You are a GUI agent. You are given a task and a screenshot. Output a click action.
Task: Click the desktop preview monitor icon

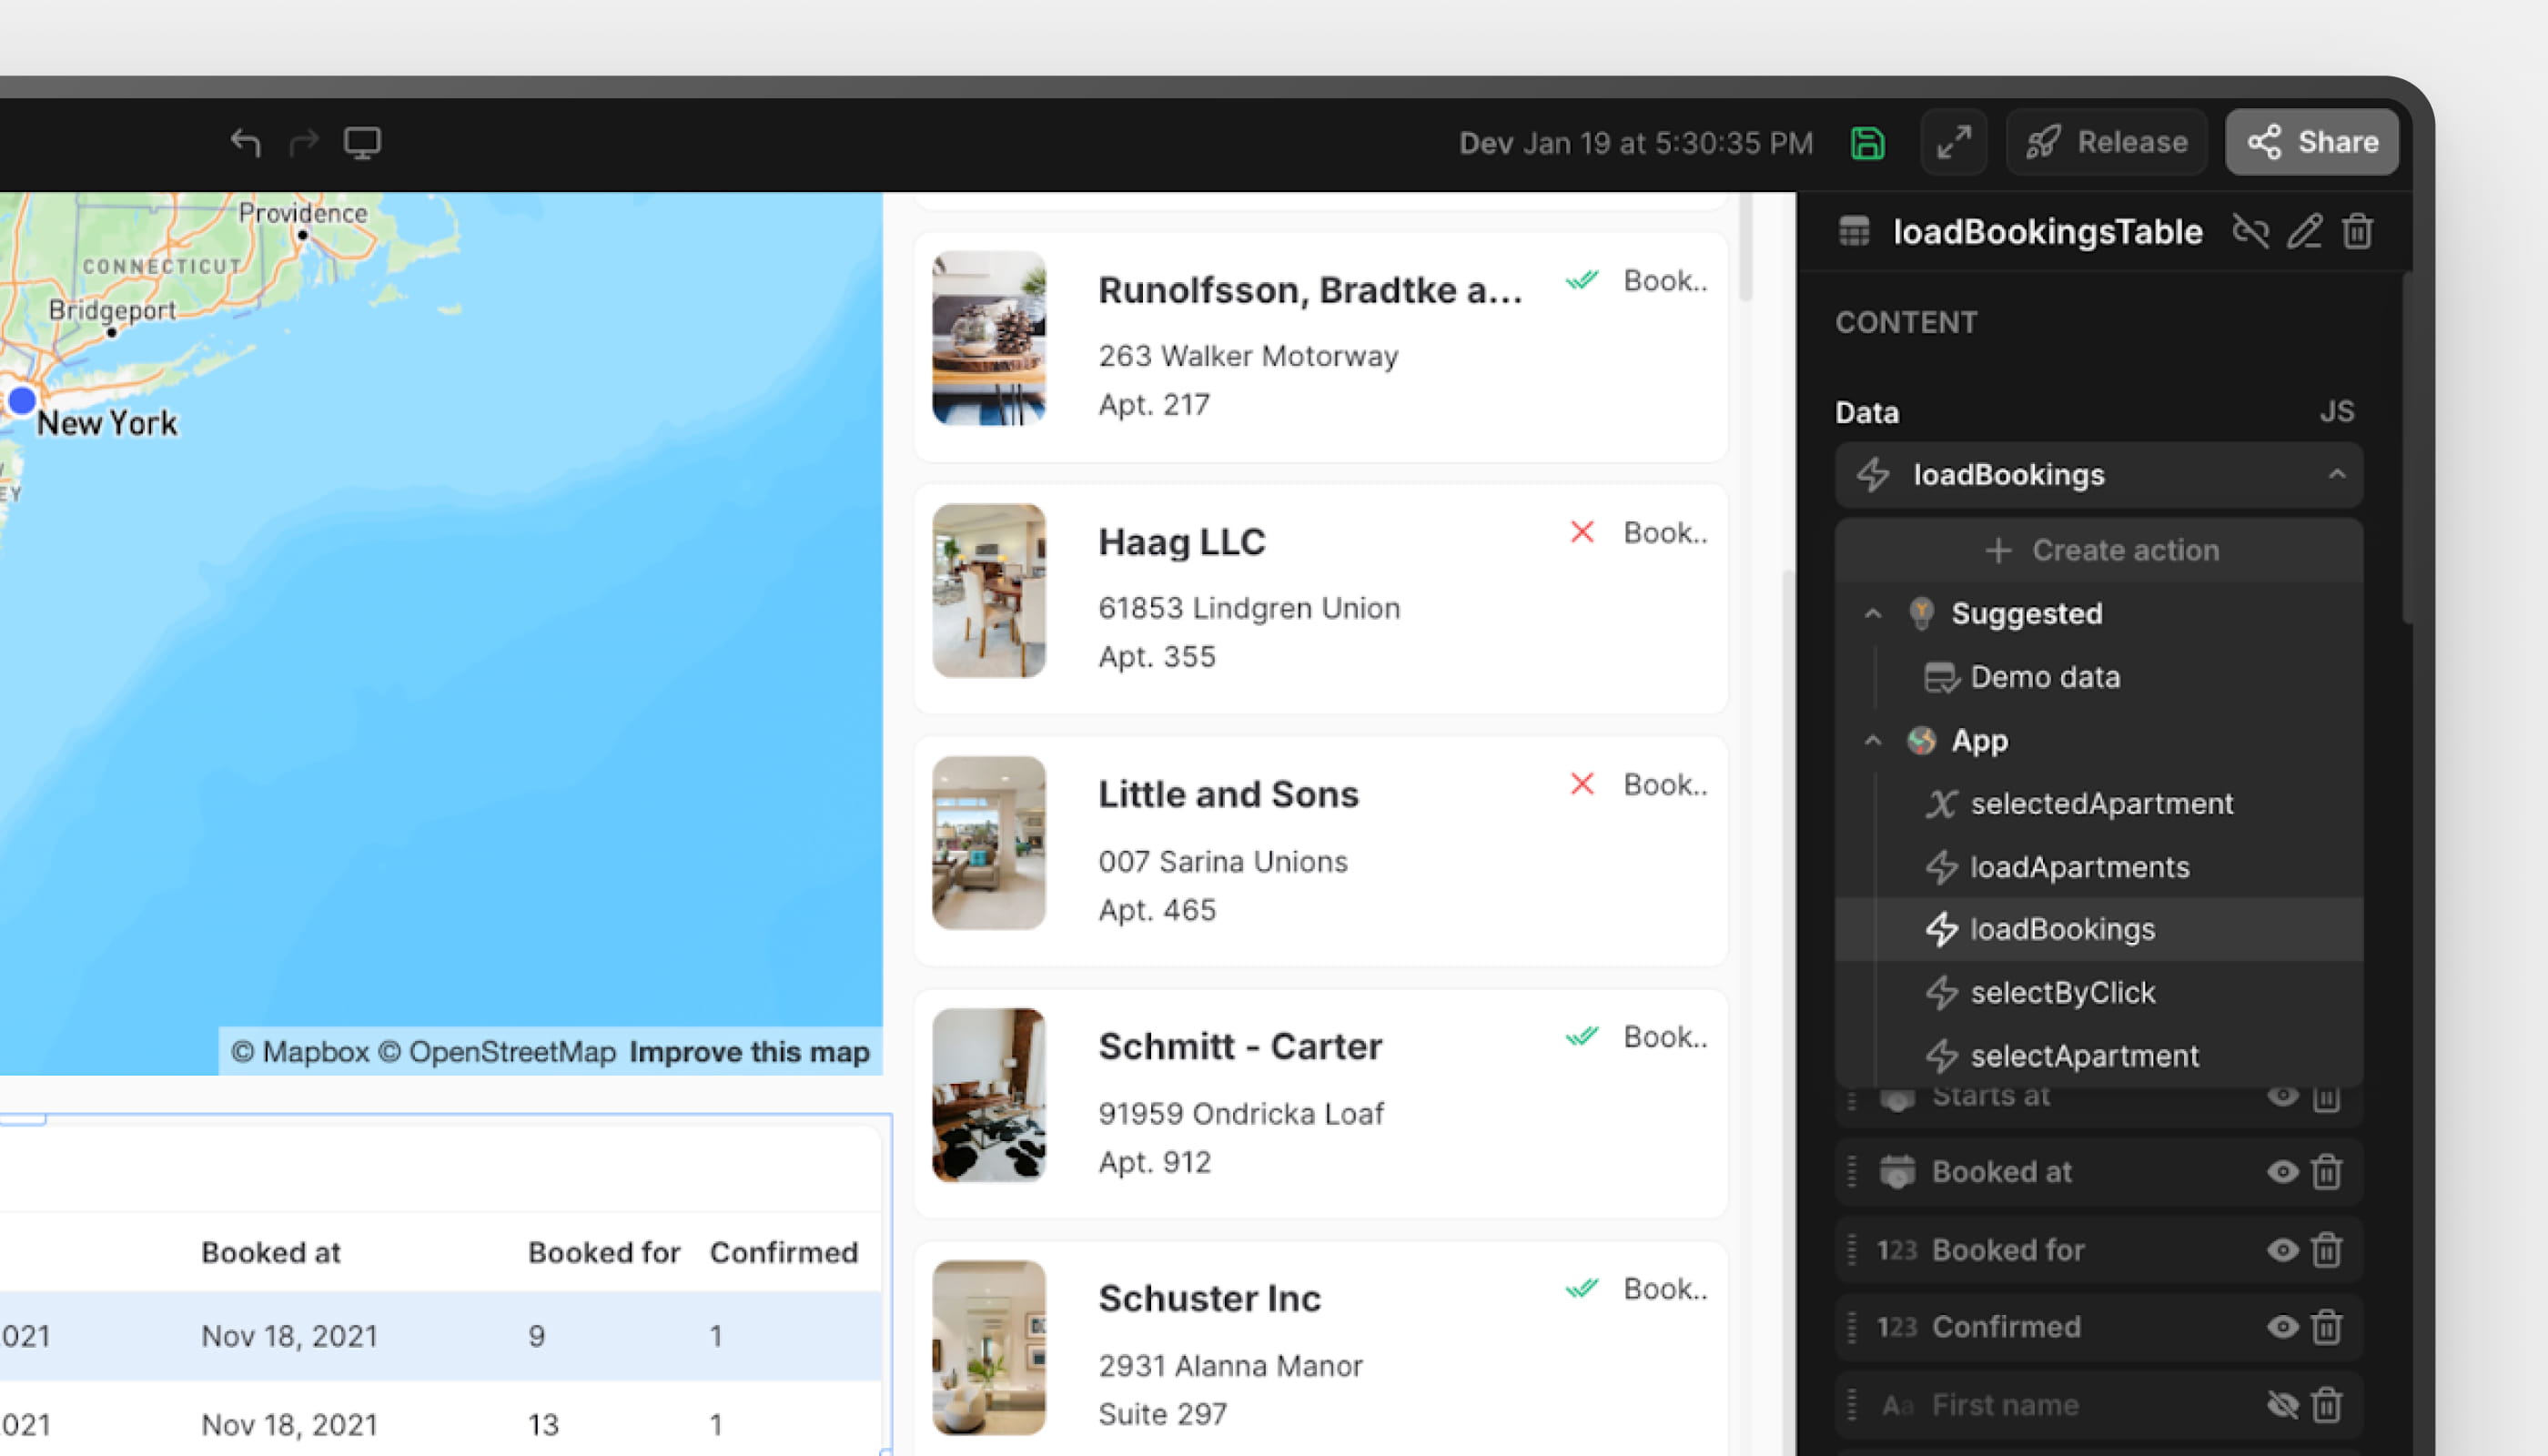(x=362, y=142)
